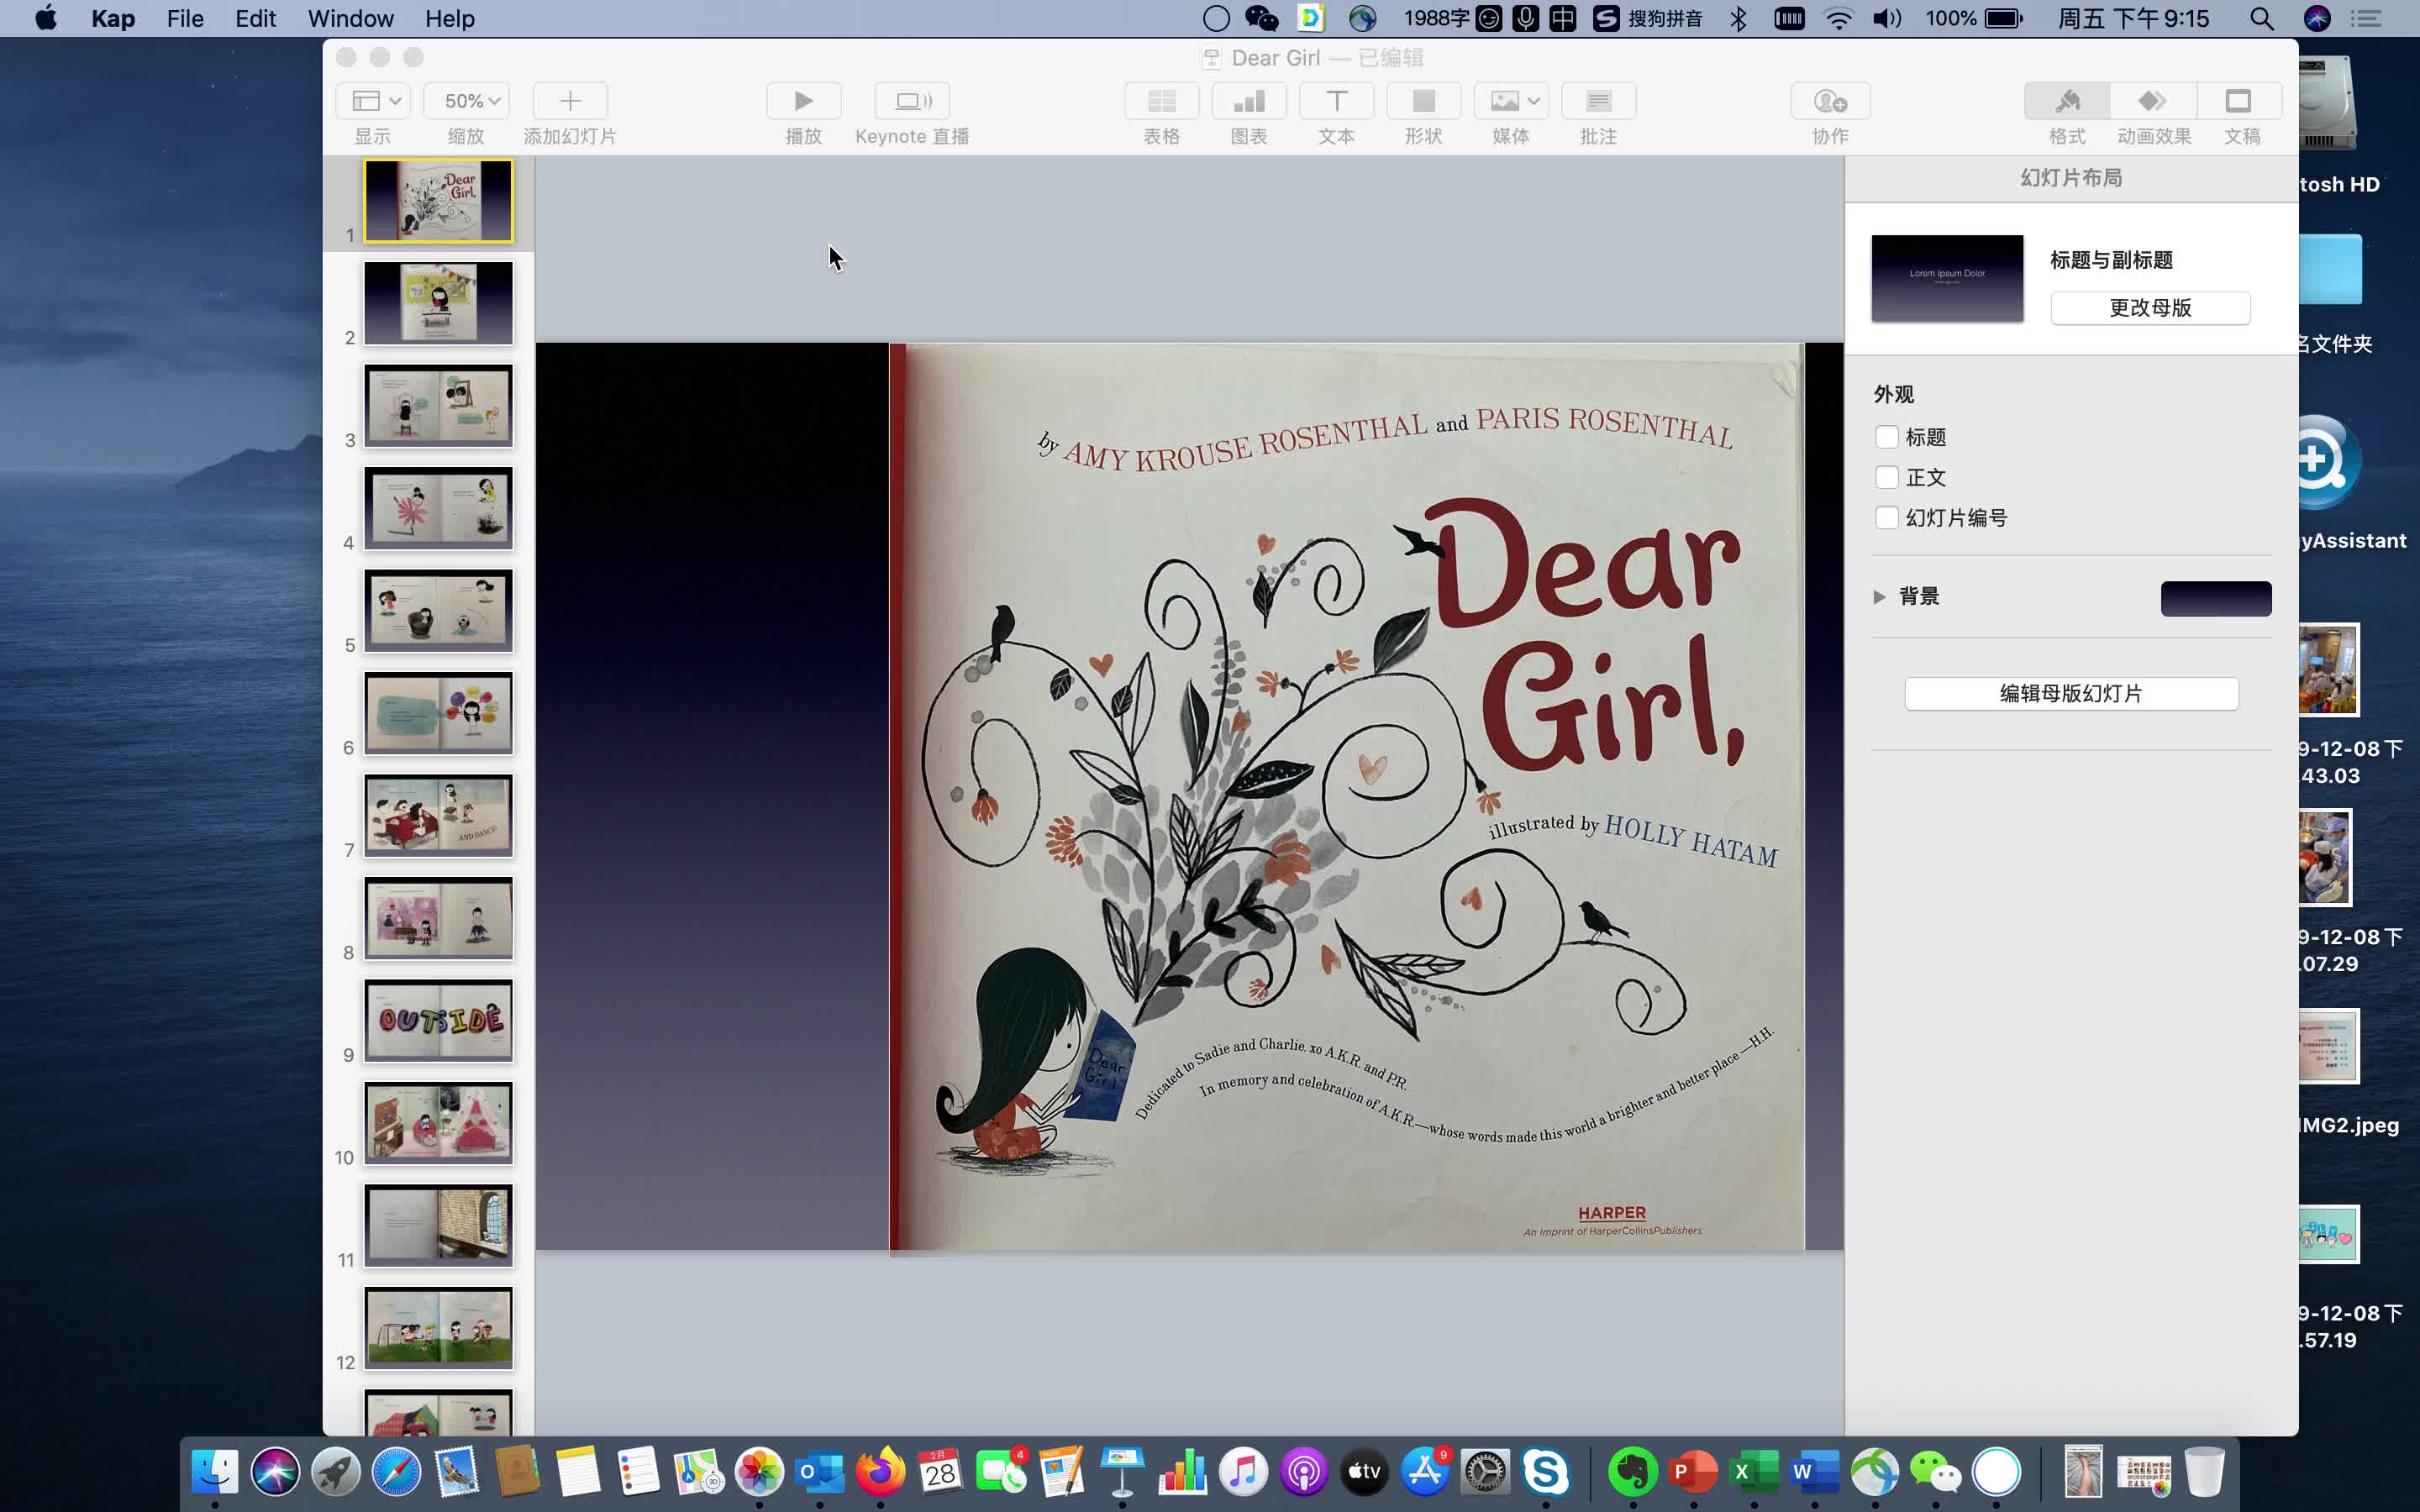
Task: Add a comment with the 批注 icon
Action: (1598, 101)
